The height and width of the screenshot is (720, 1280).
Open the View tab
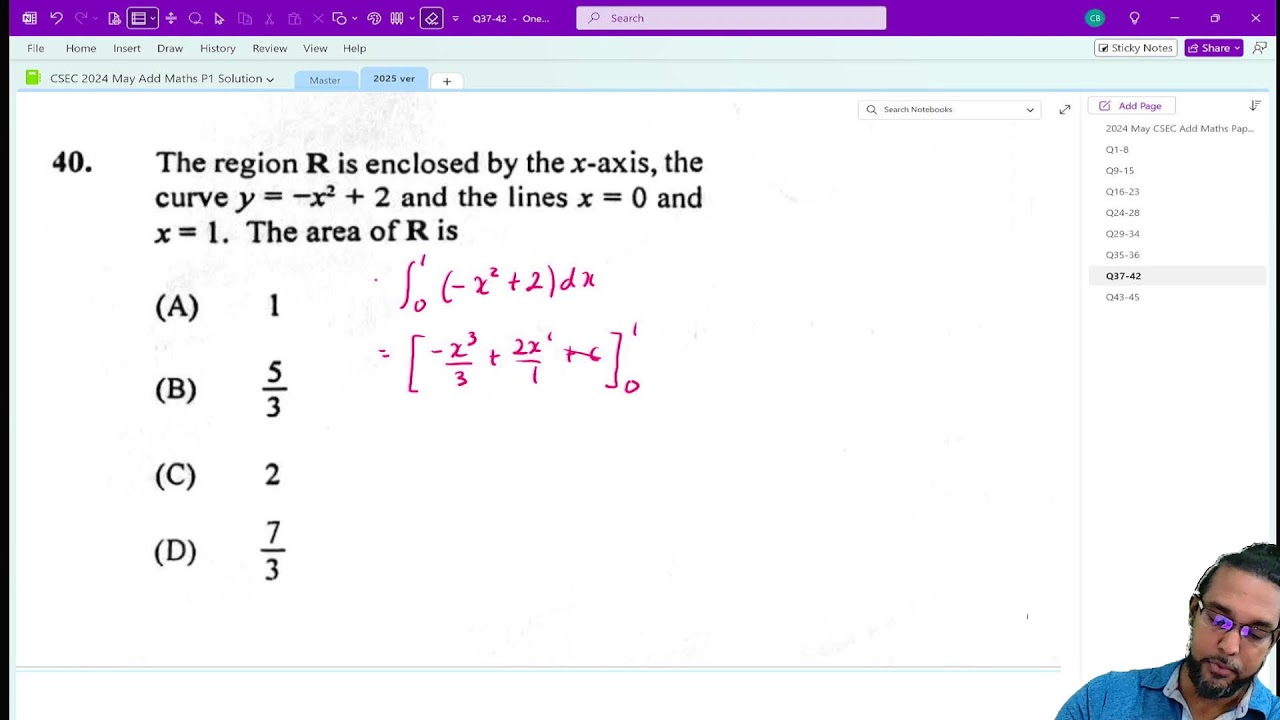click(x=315, y=48)
